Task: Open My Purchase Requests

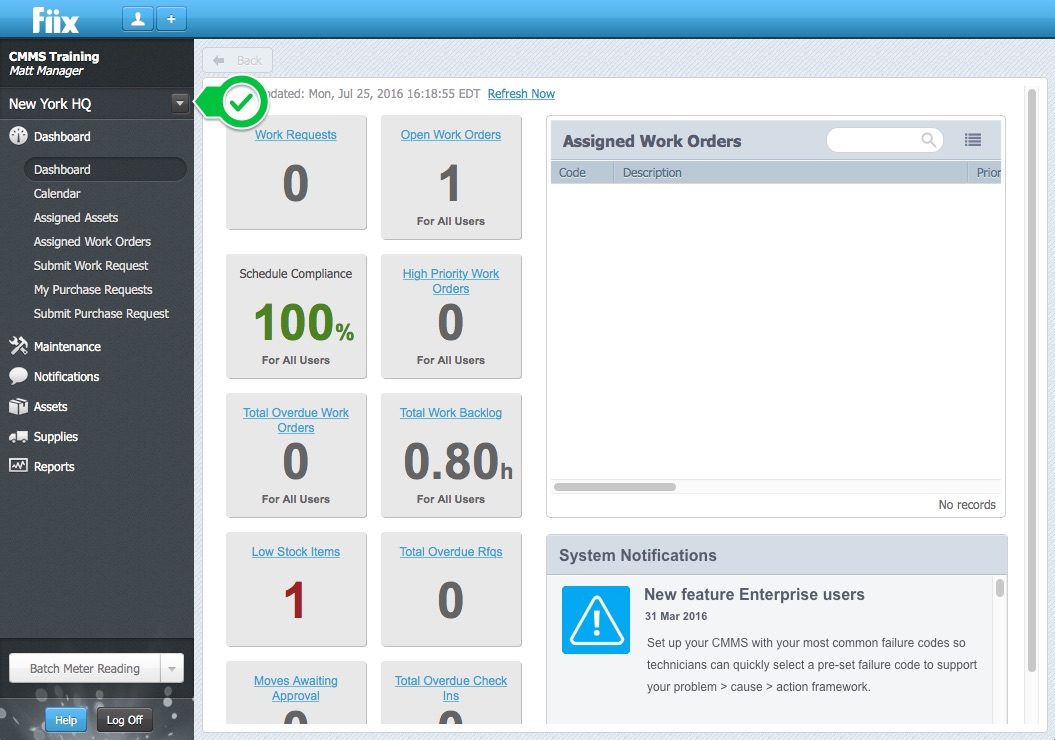Action: [x=93, y=290]
